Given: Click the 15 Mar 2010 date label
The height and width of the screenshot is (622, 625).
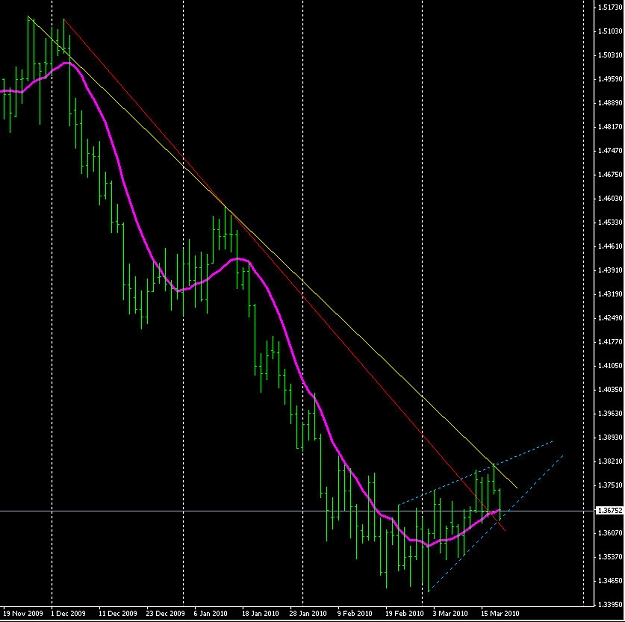Looking at the screenshot, I should point(500,613).
